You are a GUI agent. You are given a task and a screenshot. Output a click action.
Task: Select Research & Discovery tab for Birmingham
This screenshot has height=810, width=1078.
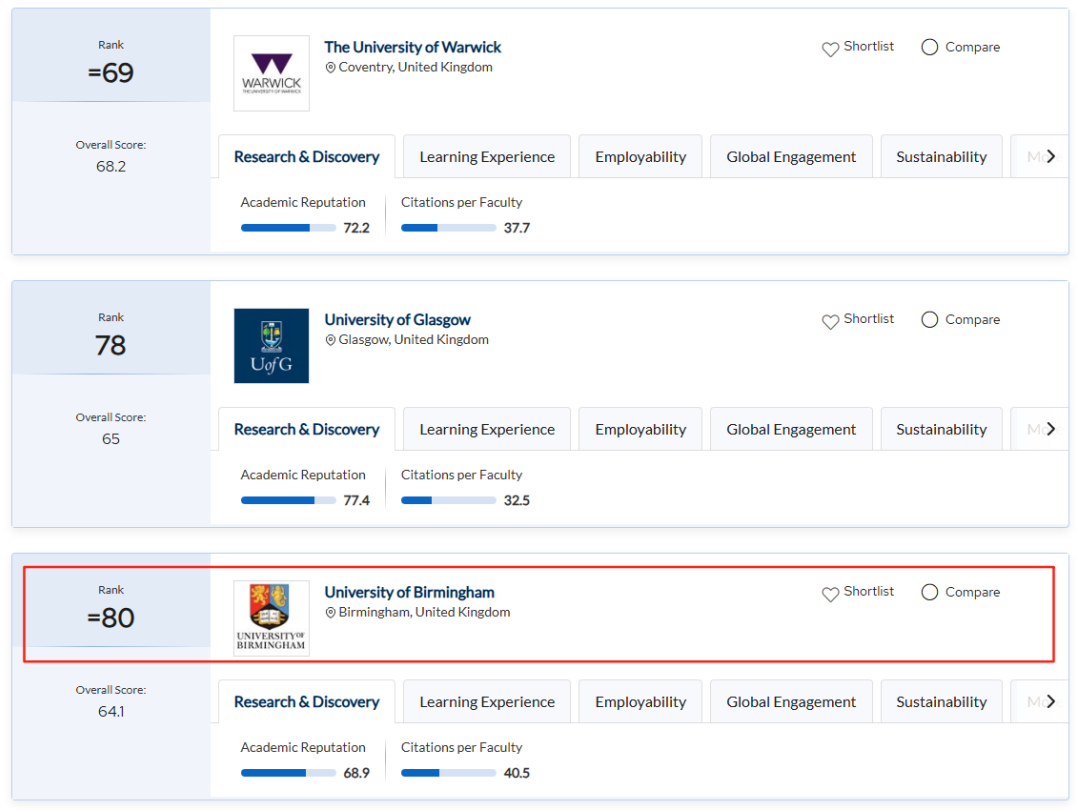307,701
